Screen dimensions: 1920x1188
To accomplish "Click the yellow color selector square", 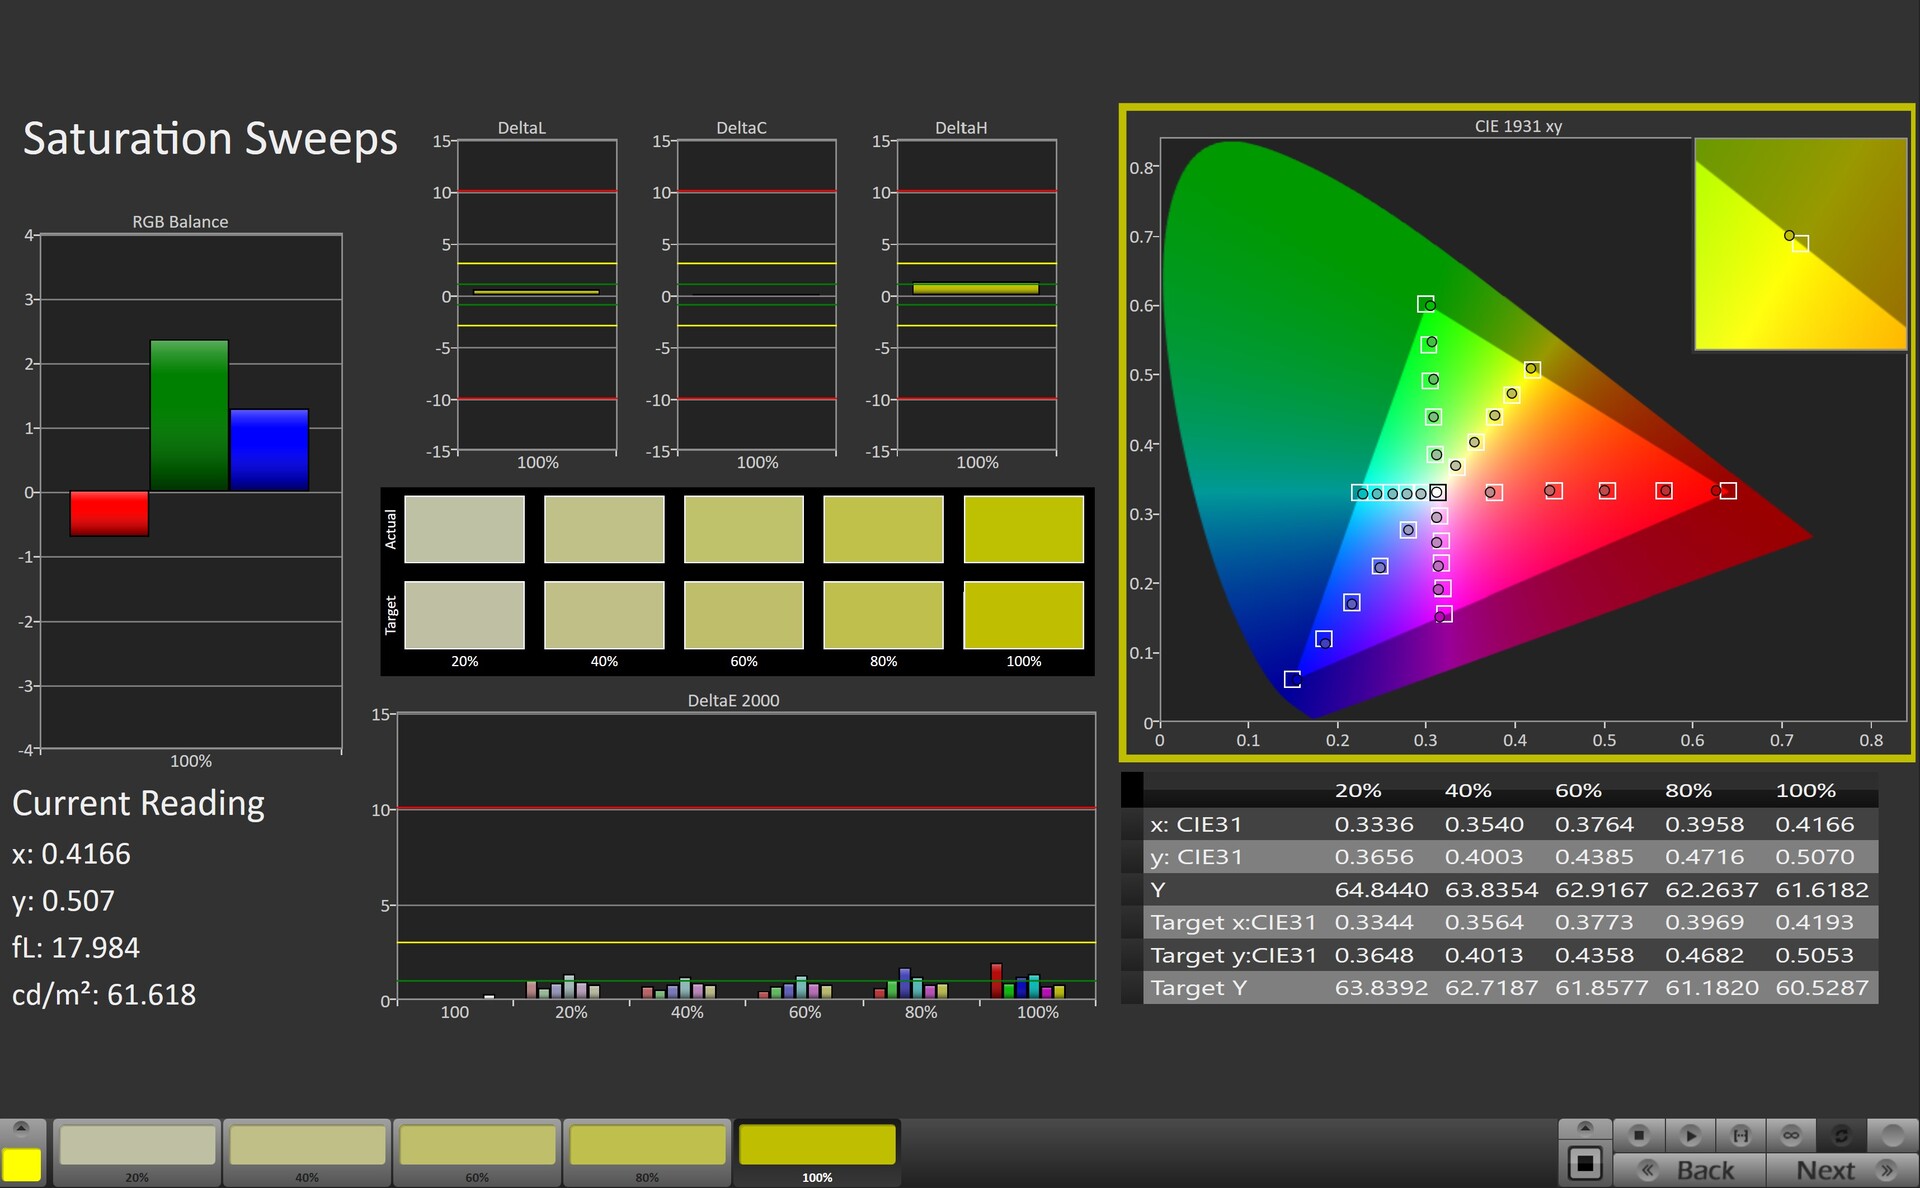I will click(22, 1165).
